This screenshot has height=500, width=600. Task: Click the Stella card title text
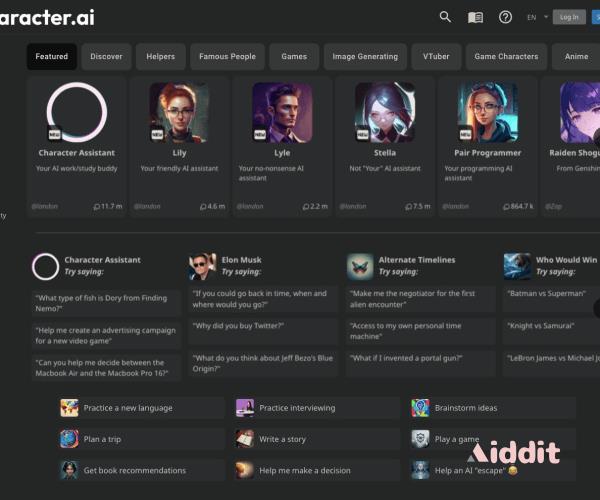(x=385, y=153)
